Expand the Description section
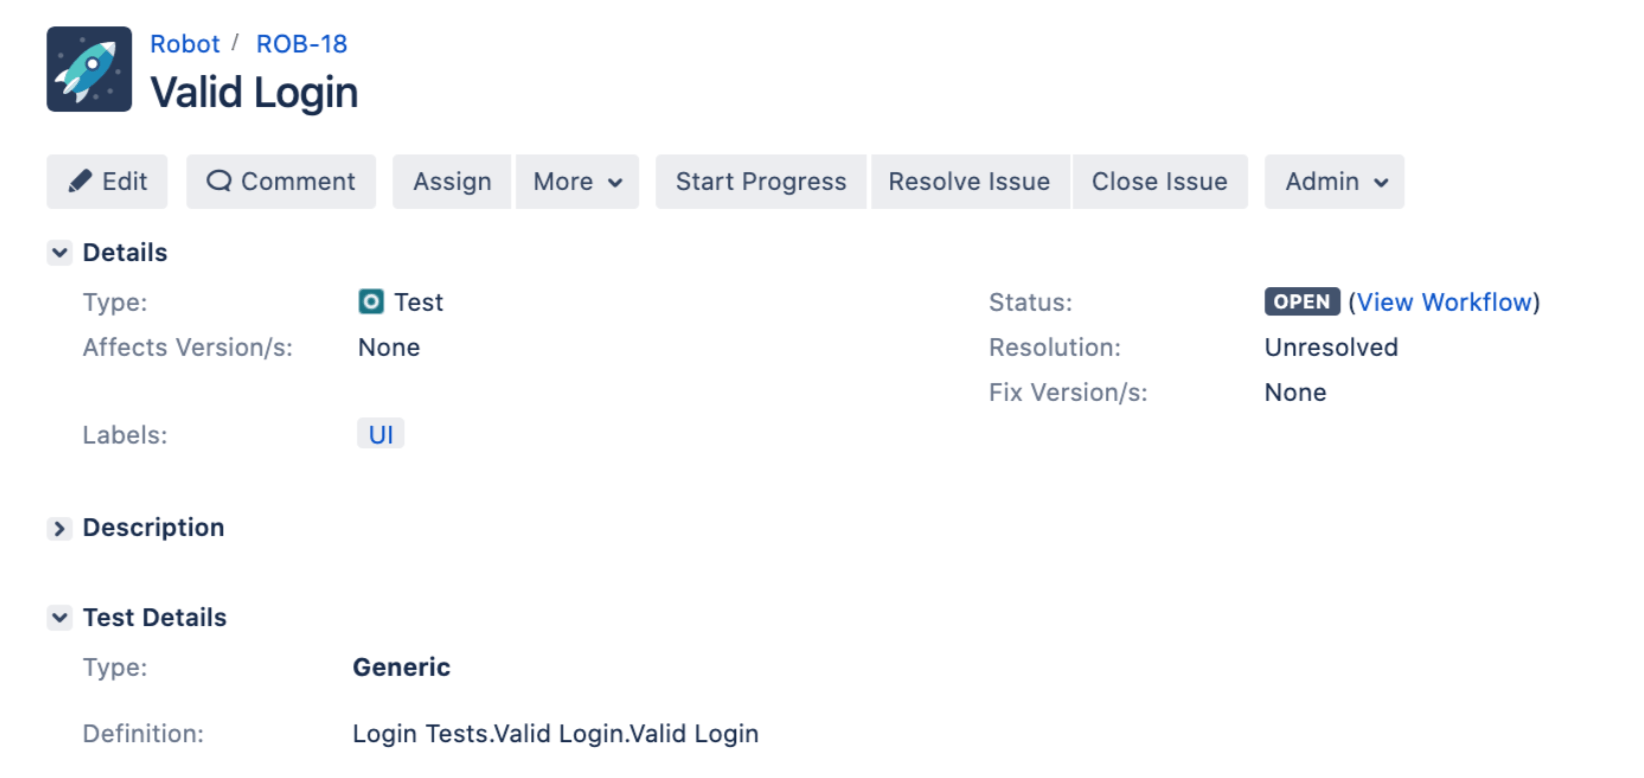Screen dimensions: 1644x778 tap(60, 528)
